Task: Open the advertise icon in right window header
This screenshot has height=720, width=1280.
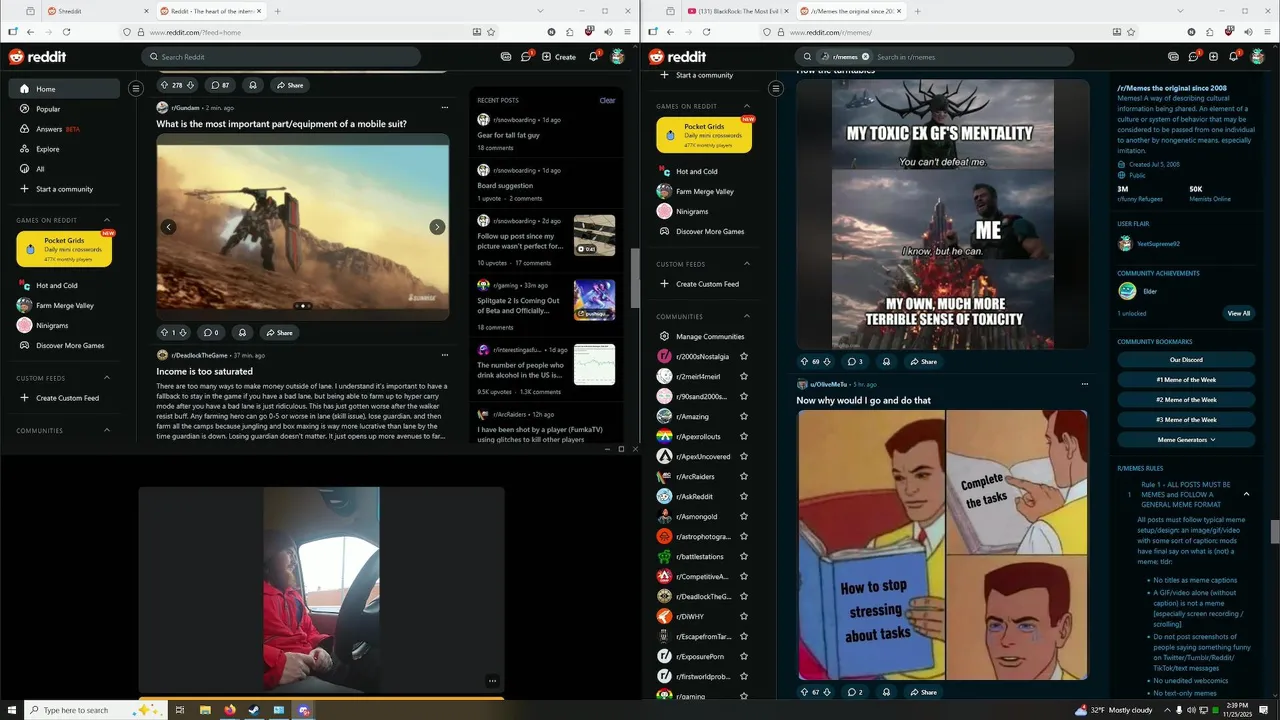Action: coord(1173,57)
